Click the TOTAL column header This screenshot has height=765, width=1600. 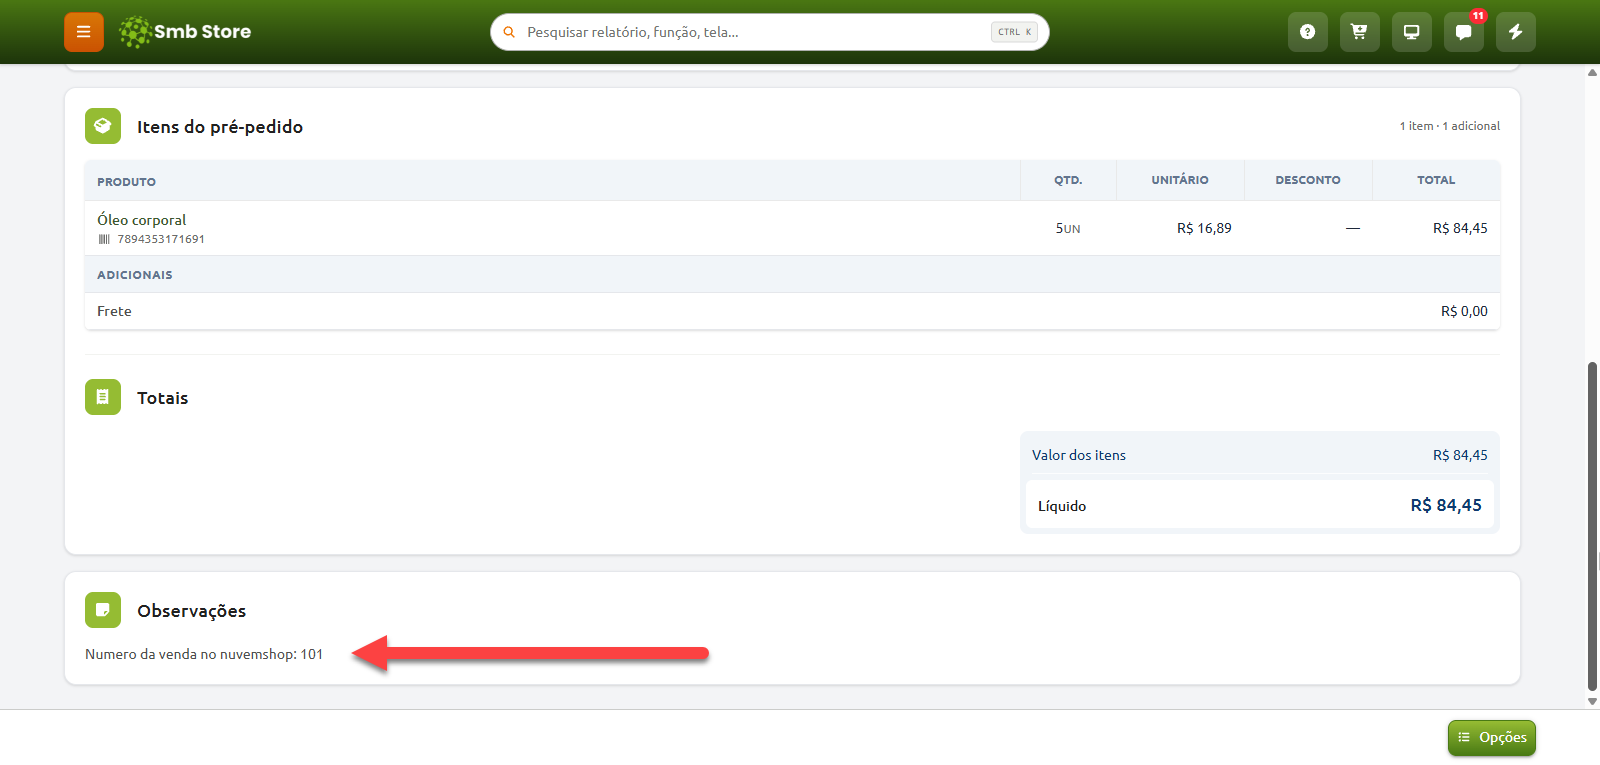1436,180
